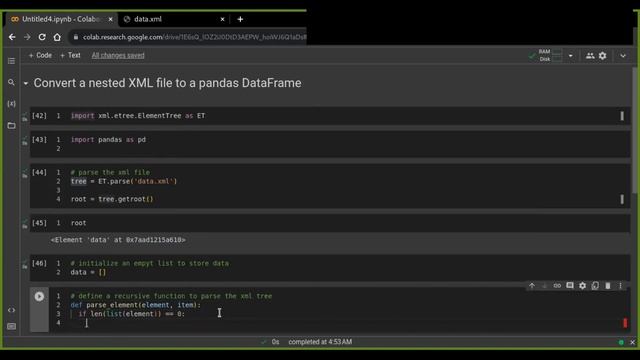Image resolution: width=640 pixels, height=360 pixels.
Task: Move the cell up with the arrow icon
Action: tap(532, 286)
